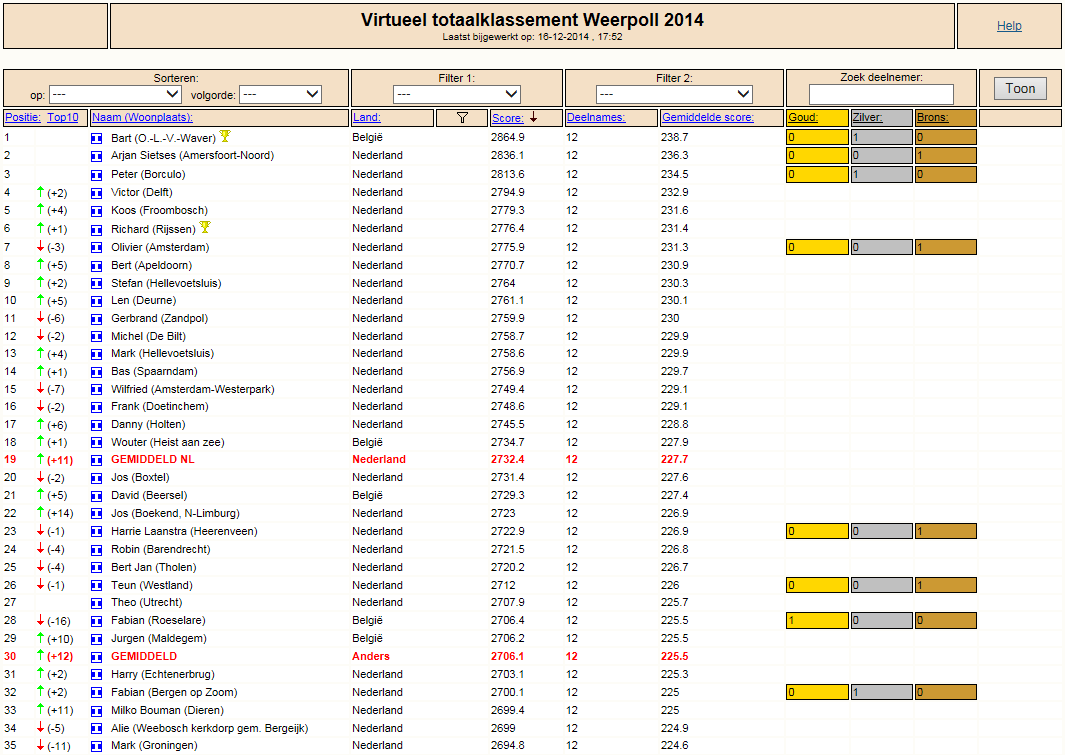Open the blue detail icon for Arjan Sietses

(96, 156)
